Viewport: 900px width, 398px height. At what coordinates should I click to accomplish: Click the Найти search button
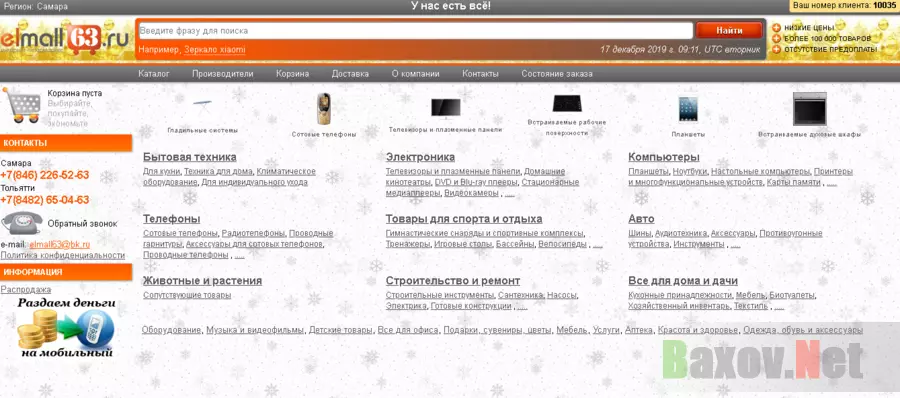[729, 31]
